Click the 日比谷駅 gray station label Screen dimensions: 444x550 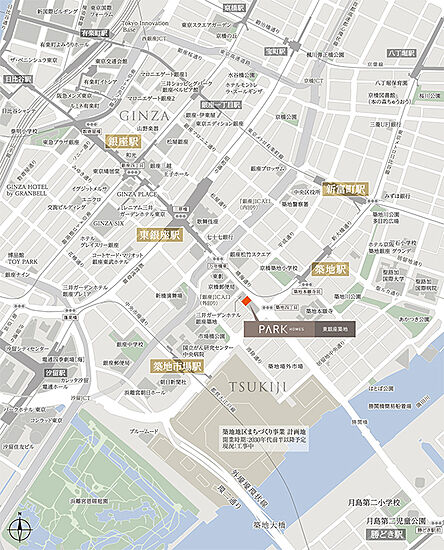pyautogui.click(x=18, y=79)
